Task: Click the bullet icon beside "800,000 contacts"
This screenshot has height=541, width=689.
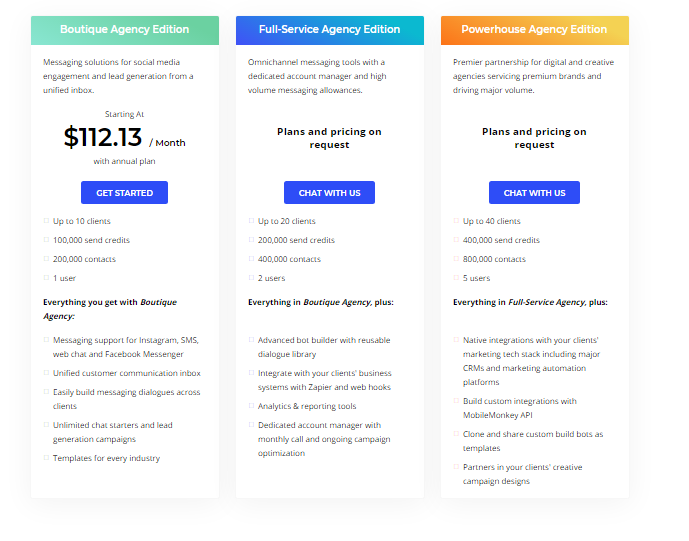Action: [x=456, y=259]
